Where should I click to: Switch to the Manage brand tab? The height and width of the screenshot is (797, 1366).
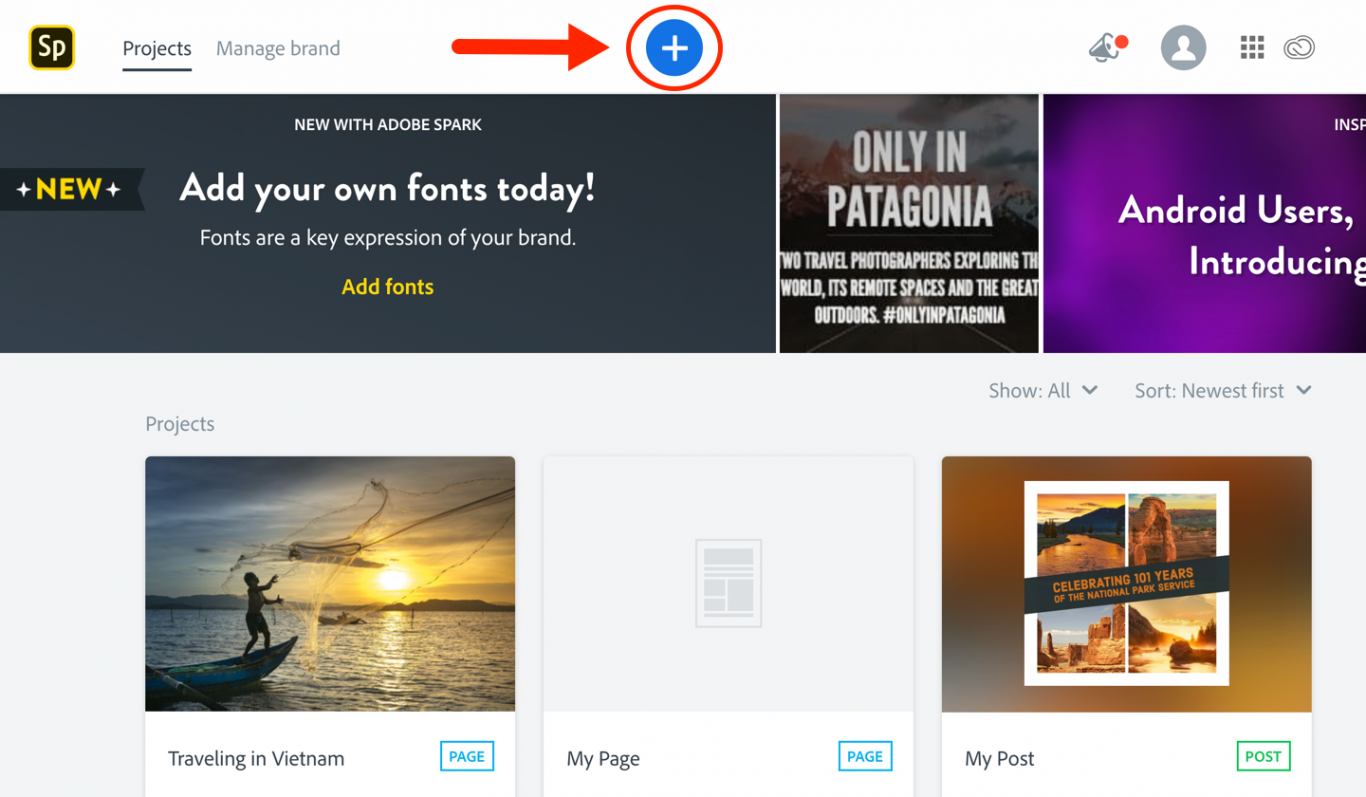click(277, 48)
